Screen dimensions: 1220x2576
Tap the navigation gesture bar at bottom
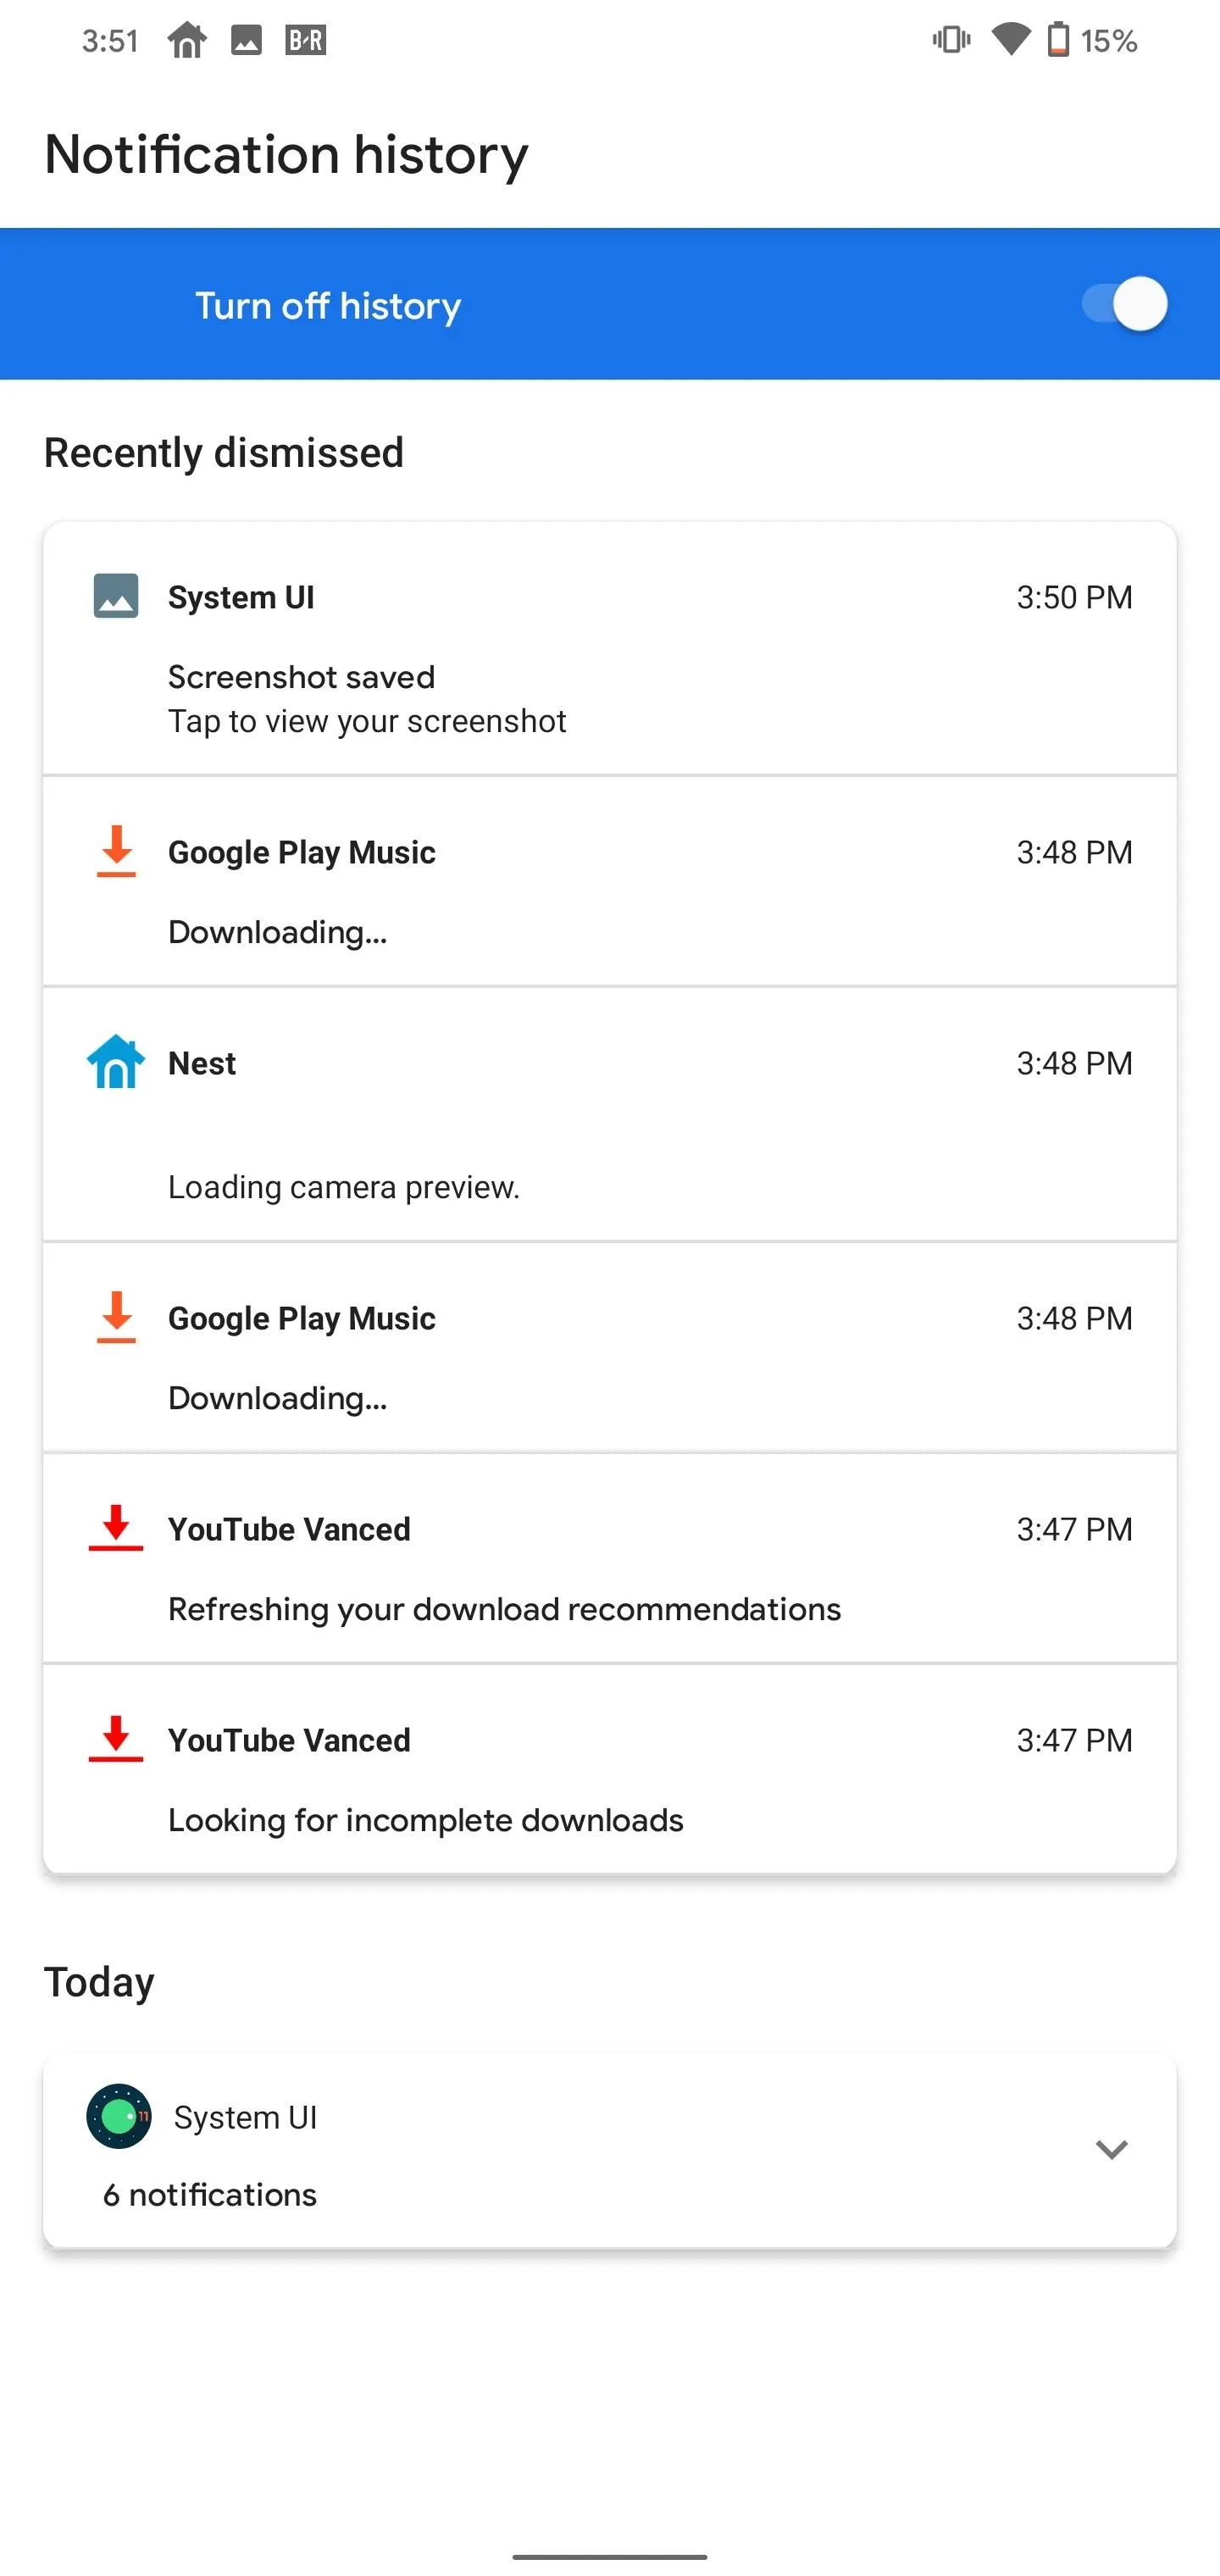610,2556
